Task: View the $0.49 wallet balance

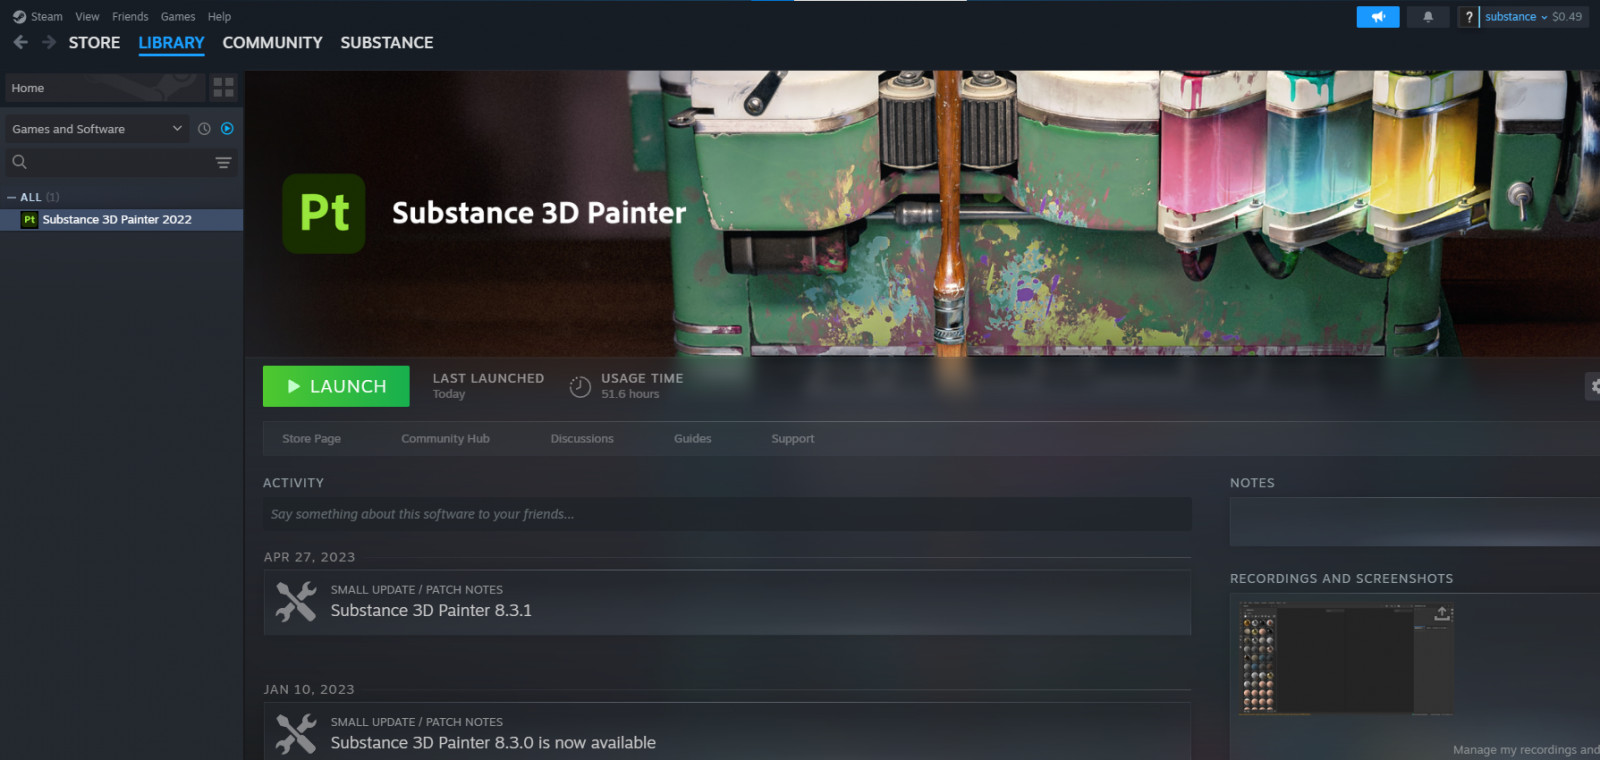Action: pyautogui.click(x=1567, y=16)
